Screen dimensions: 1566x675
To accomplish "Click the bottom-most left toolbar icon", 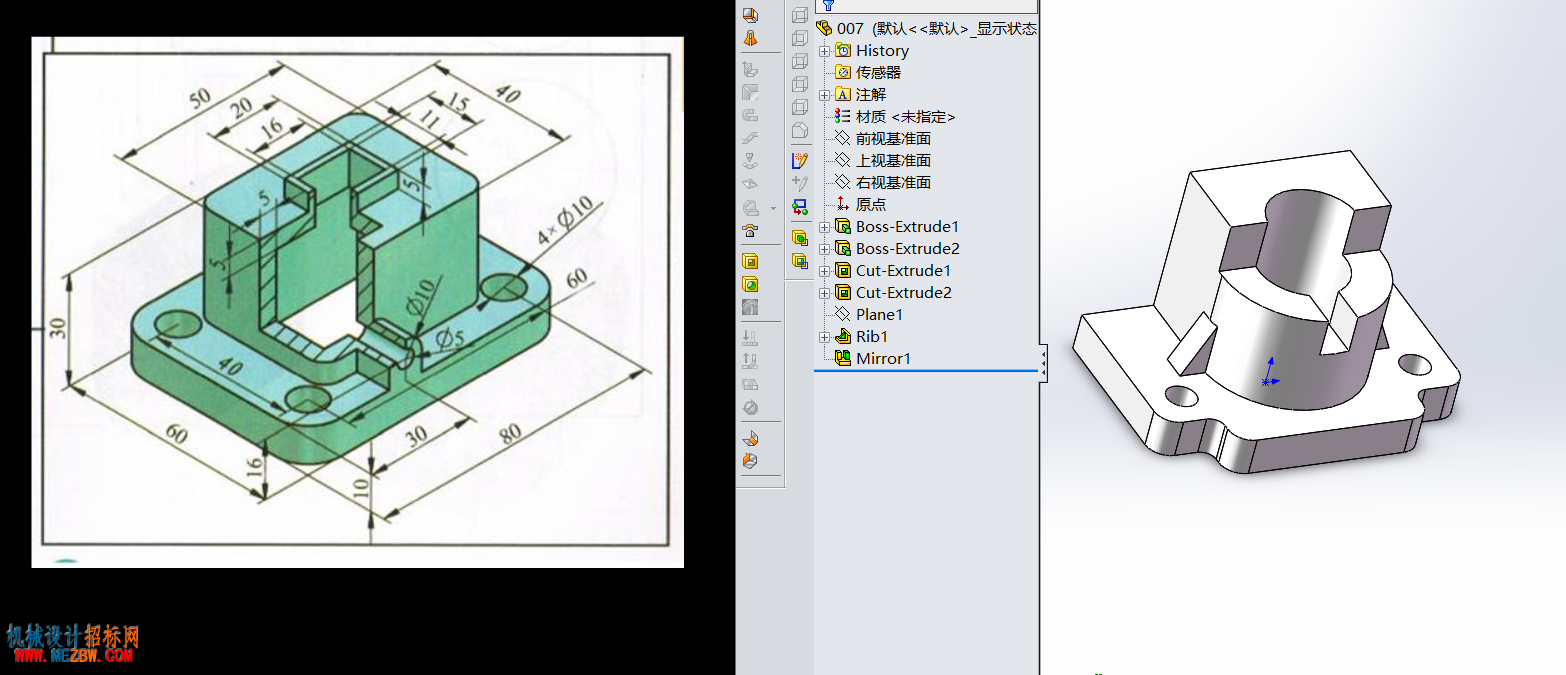I will [750, 461].
